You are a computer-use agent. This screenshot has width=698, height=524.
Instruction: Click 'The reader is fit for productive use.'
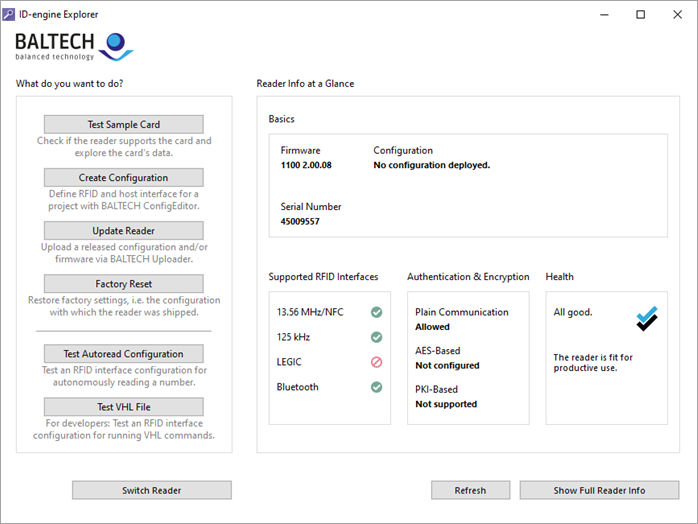(592, 362)
